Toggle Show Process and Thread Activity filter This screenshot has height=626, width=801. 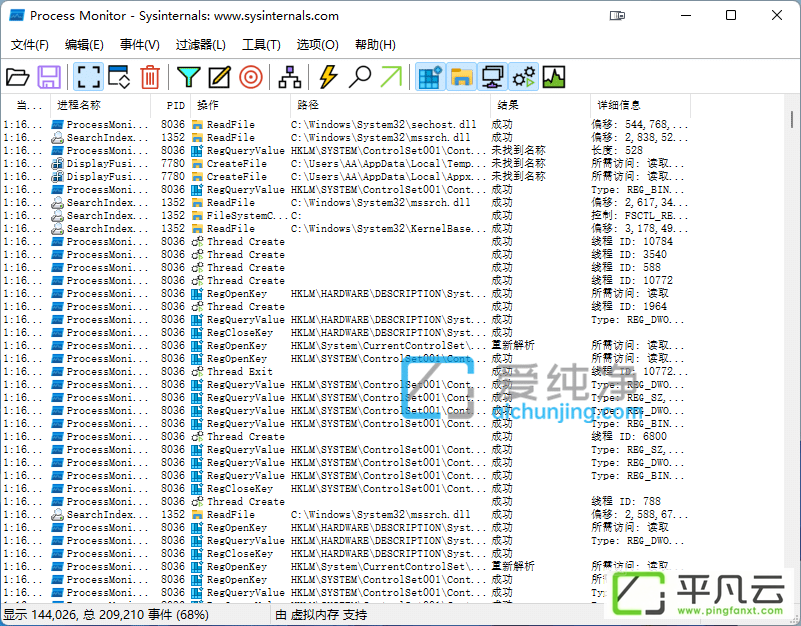(524, 77)
